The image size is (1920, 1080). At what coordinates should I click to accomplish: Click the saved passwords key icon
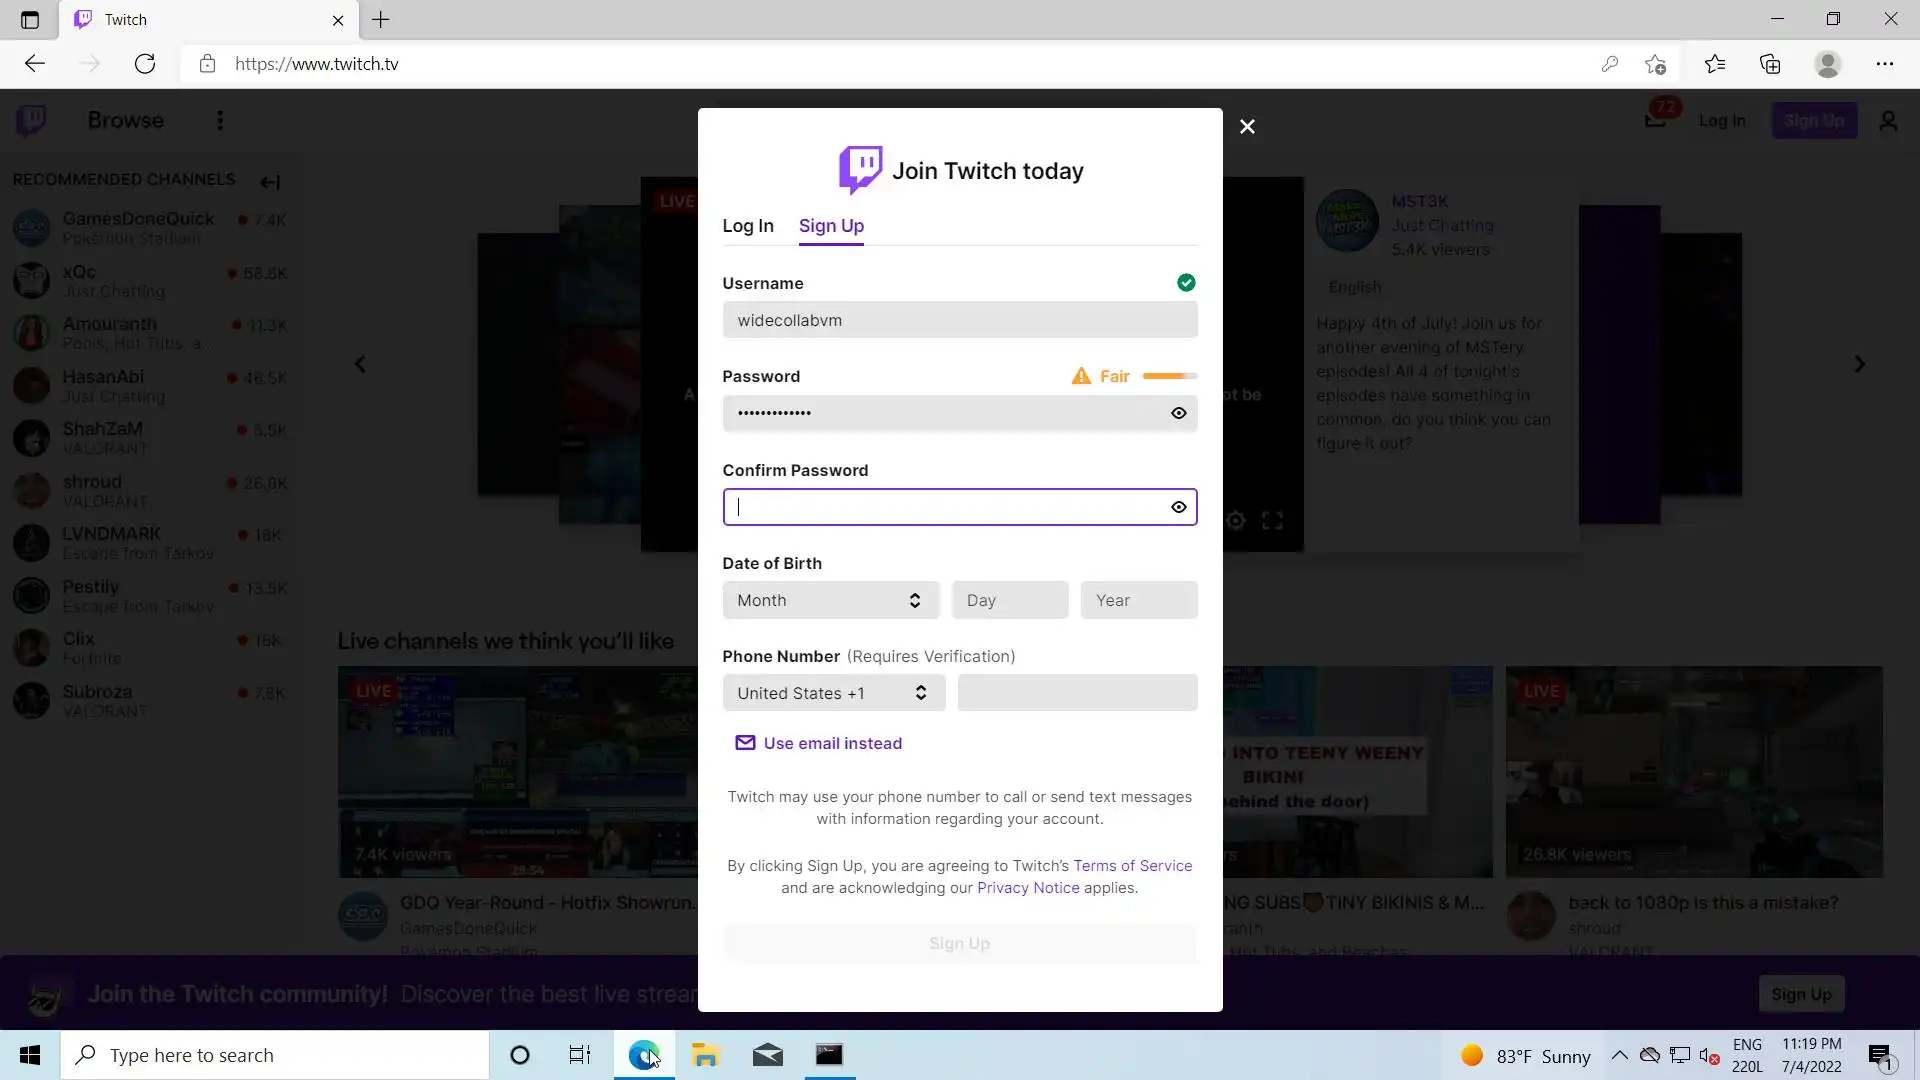[x=1609, y=64]
